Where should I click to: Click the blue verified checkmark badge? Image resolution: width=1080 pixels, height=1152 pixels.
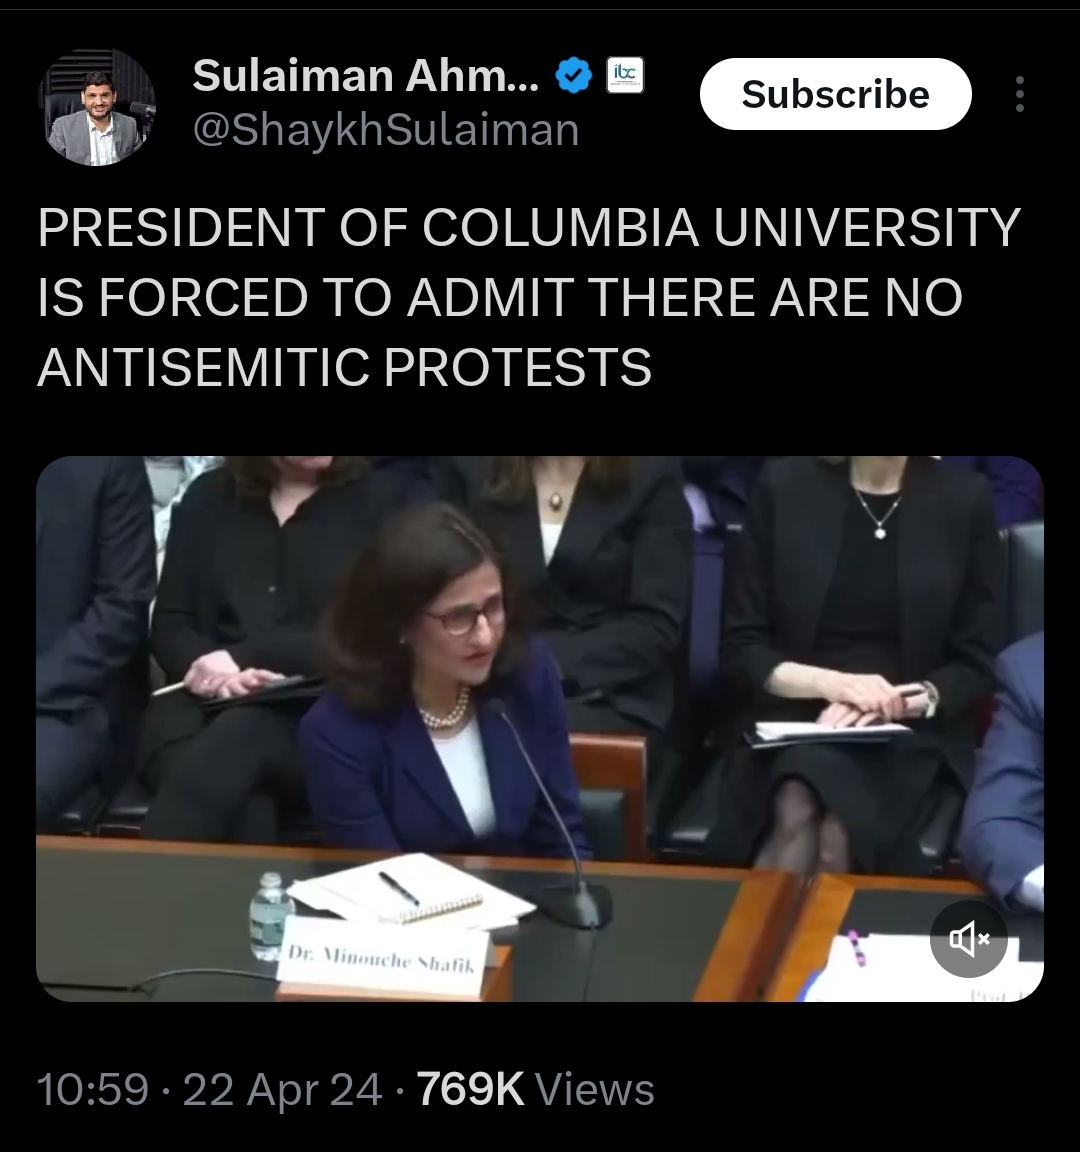pyautogui.click(x=574, y=76)
